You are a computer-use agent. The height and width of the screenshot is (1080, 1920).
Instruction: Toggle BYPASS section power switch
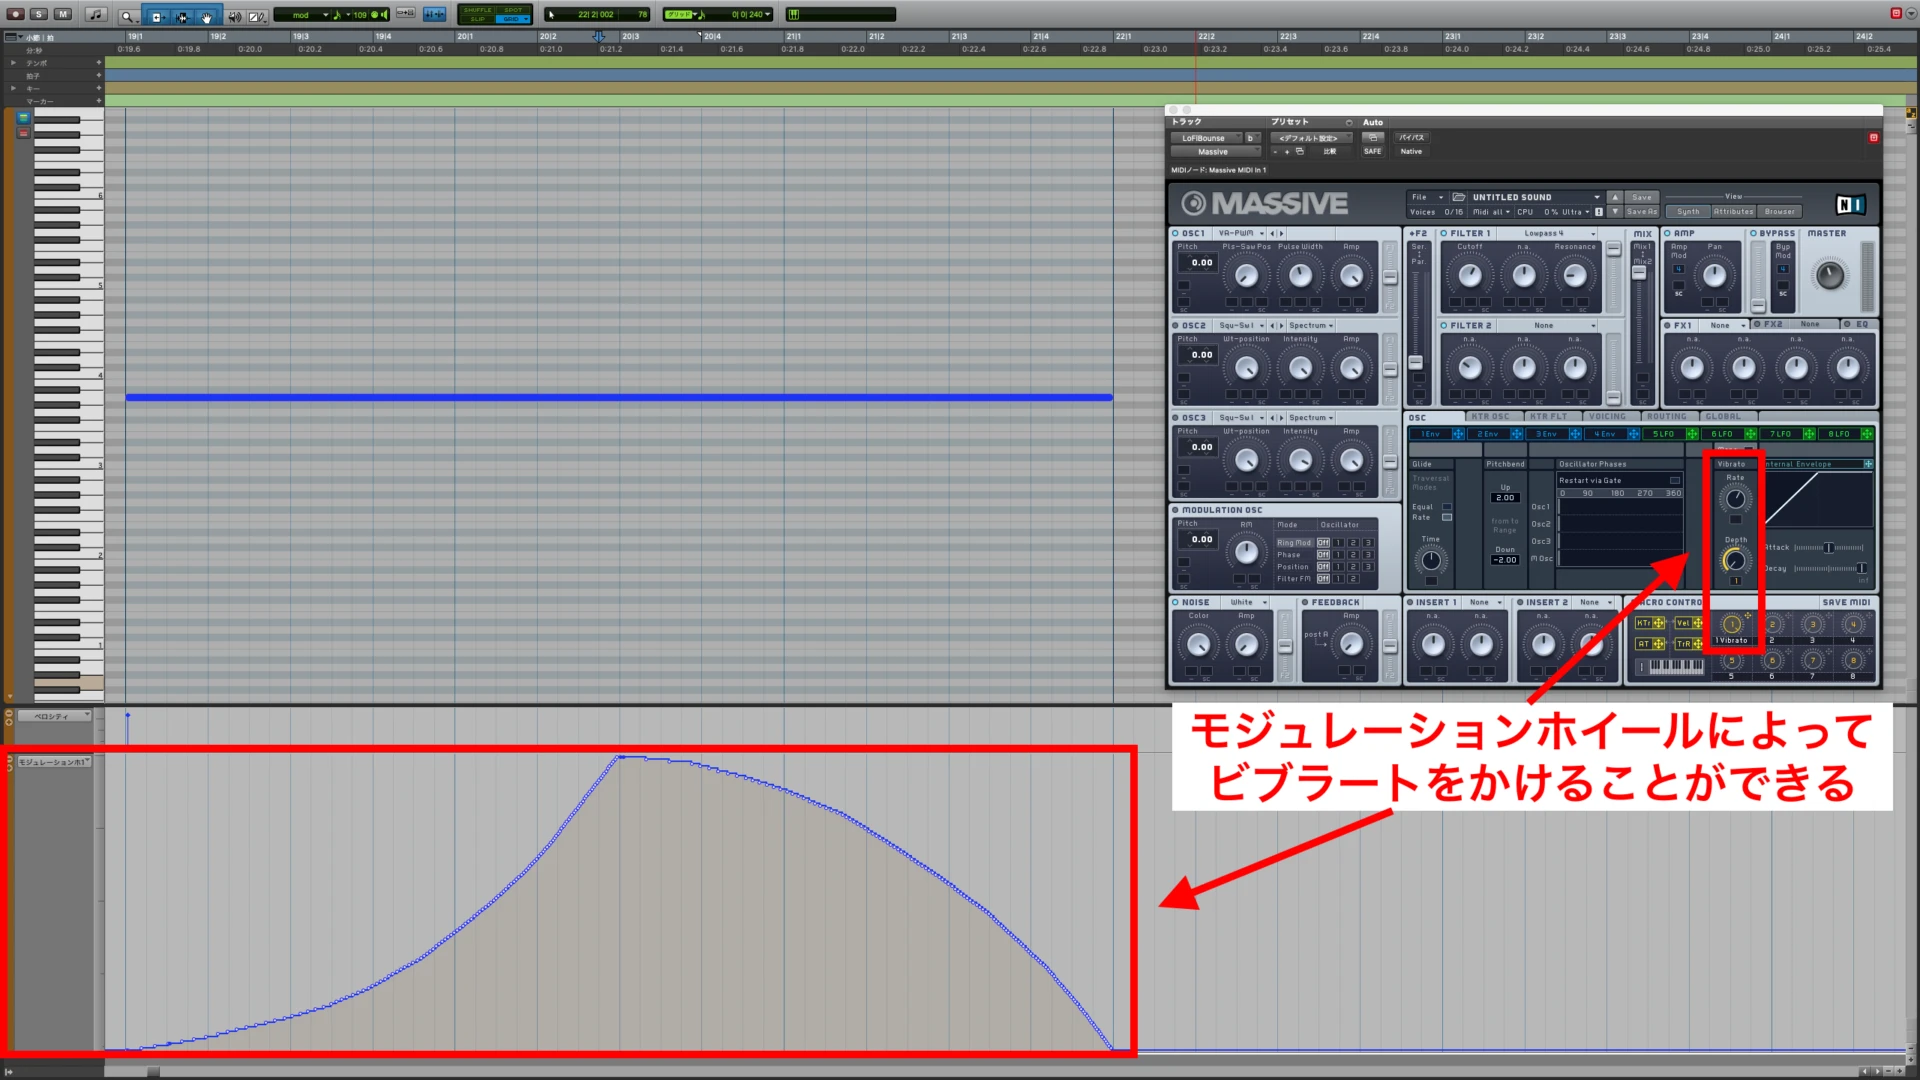click(1754, 233)
